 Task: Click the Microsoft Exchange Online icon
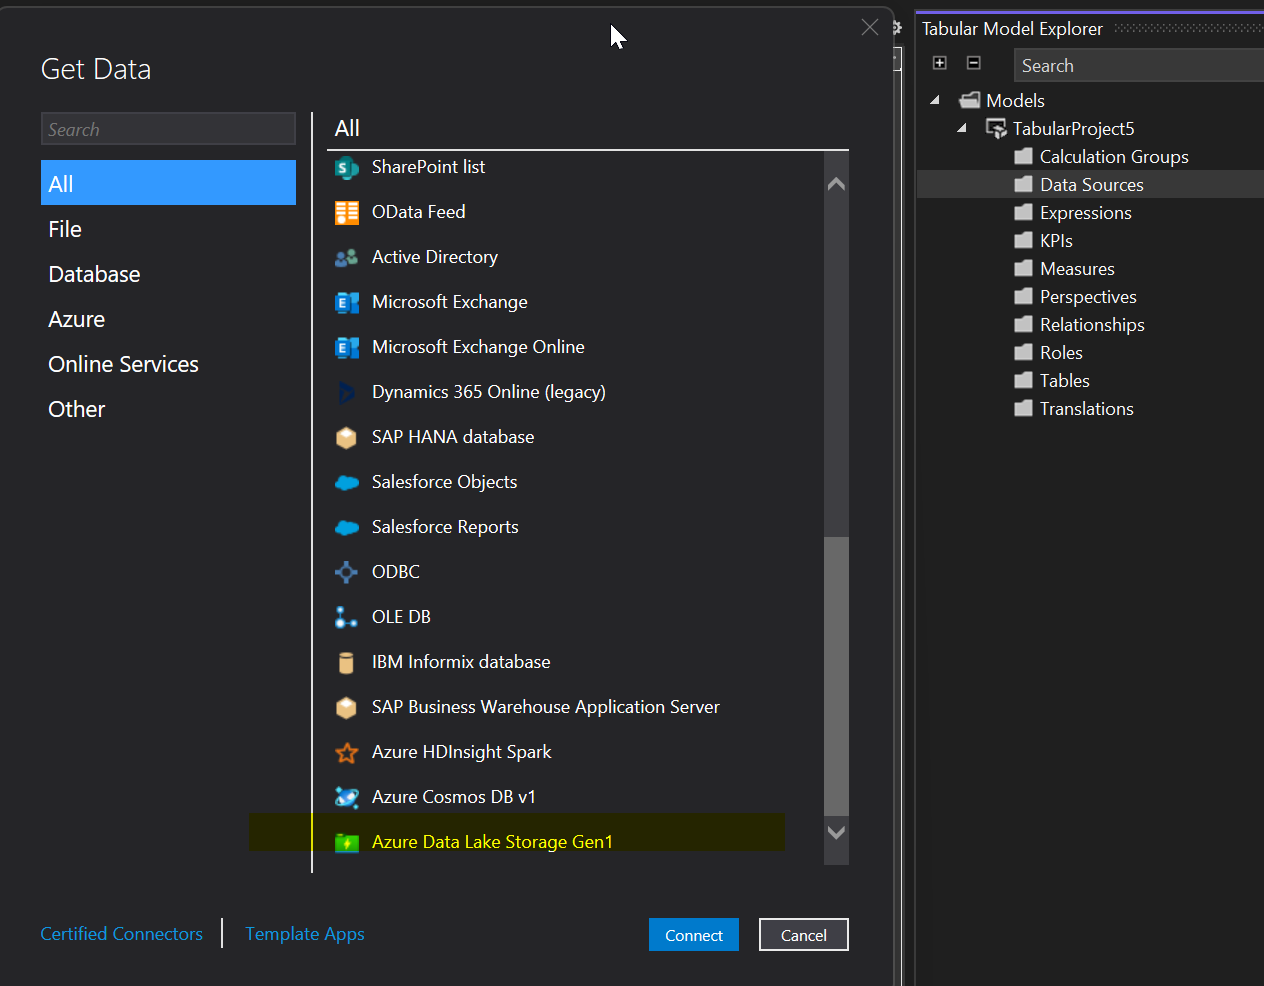(x=346, y=347)
